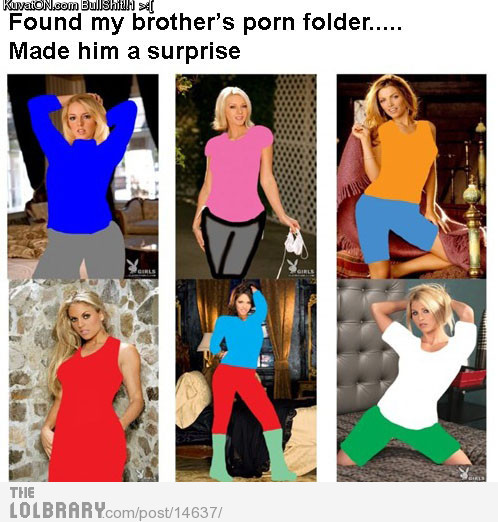498x522 pixels.
Task: Click the "Made him a surprise" caption
Action: (x=125, y=51)
